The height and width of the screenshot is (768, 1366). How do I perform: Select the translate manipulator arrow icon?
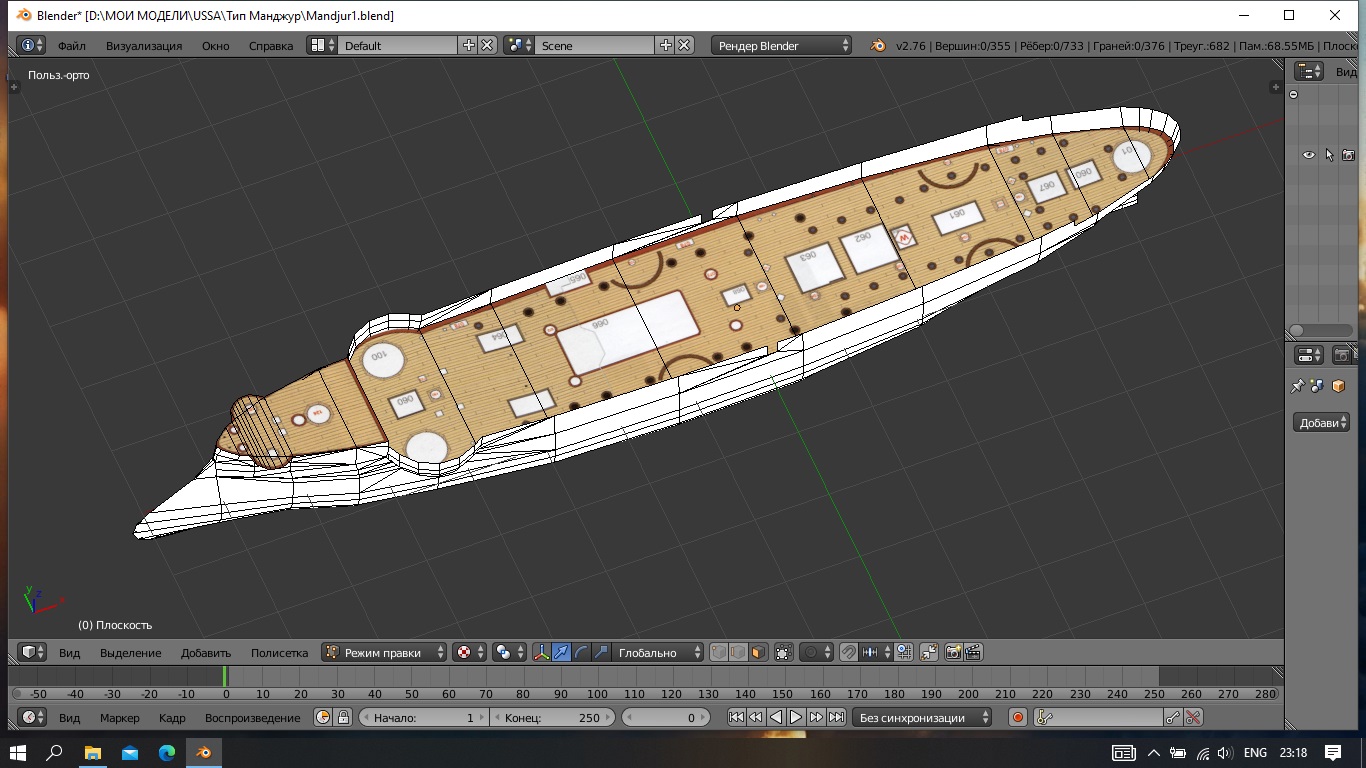click(561, 652)
